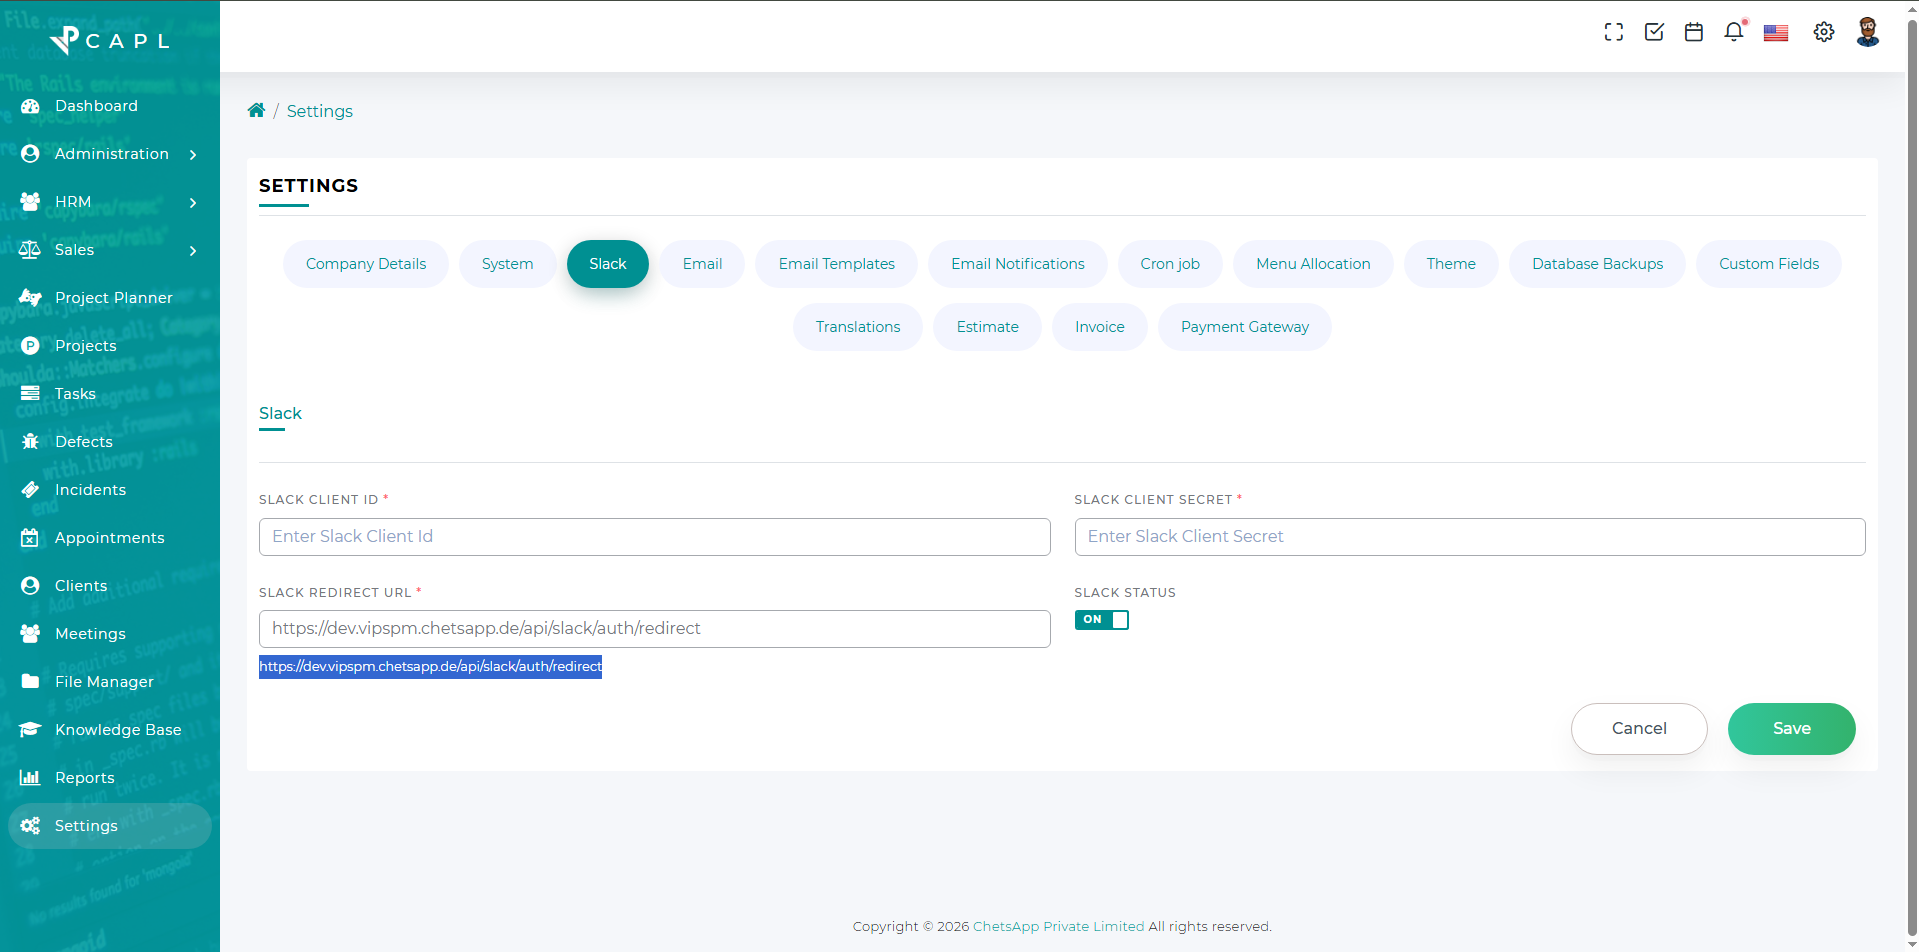Click the gear icon in top bar

click(1823, 32)
